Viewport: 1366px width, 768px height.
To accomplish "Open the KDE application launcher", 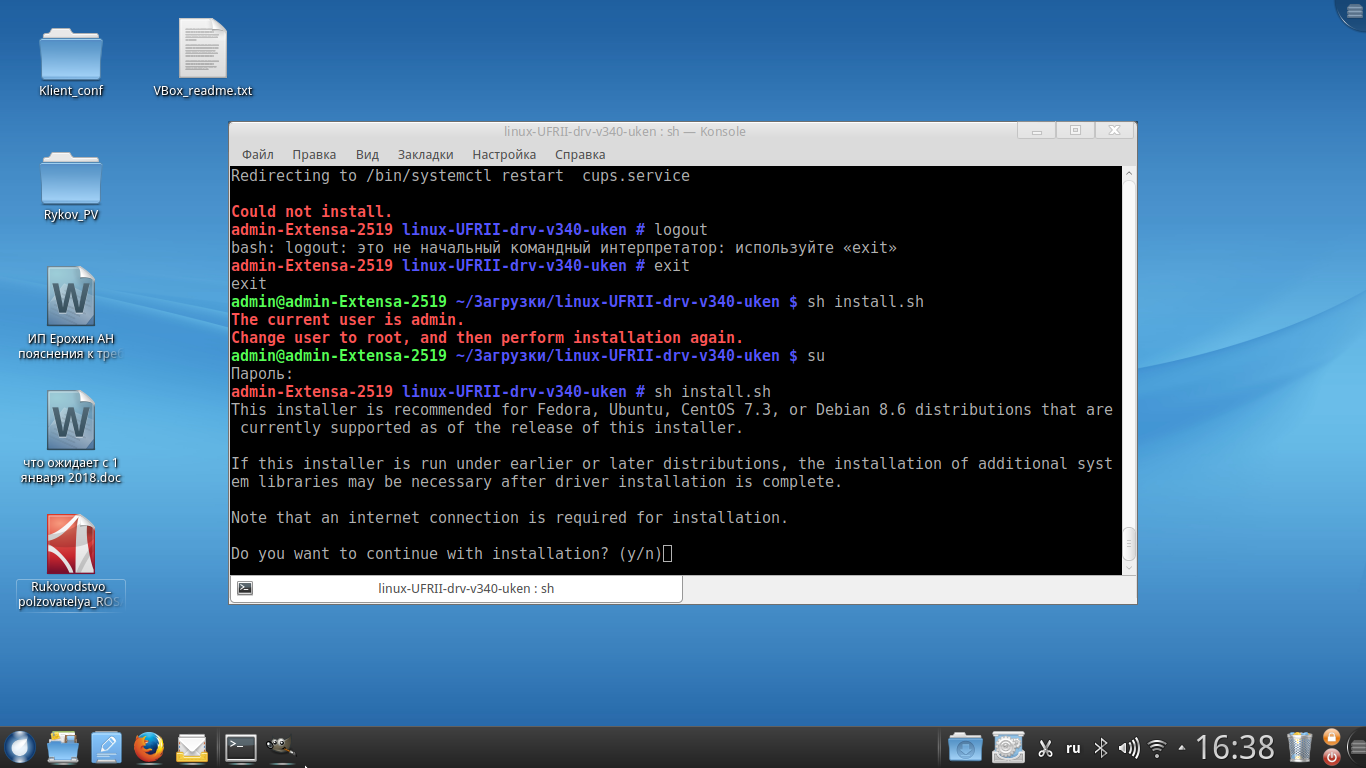I will coord(20,747).
